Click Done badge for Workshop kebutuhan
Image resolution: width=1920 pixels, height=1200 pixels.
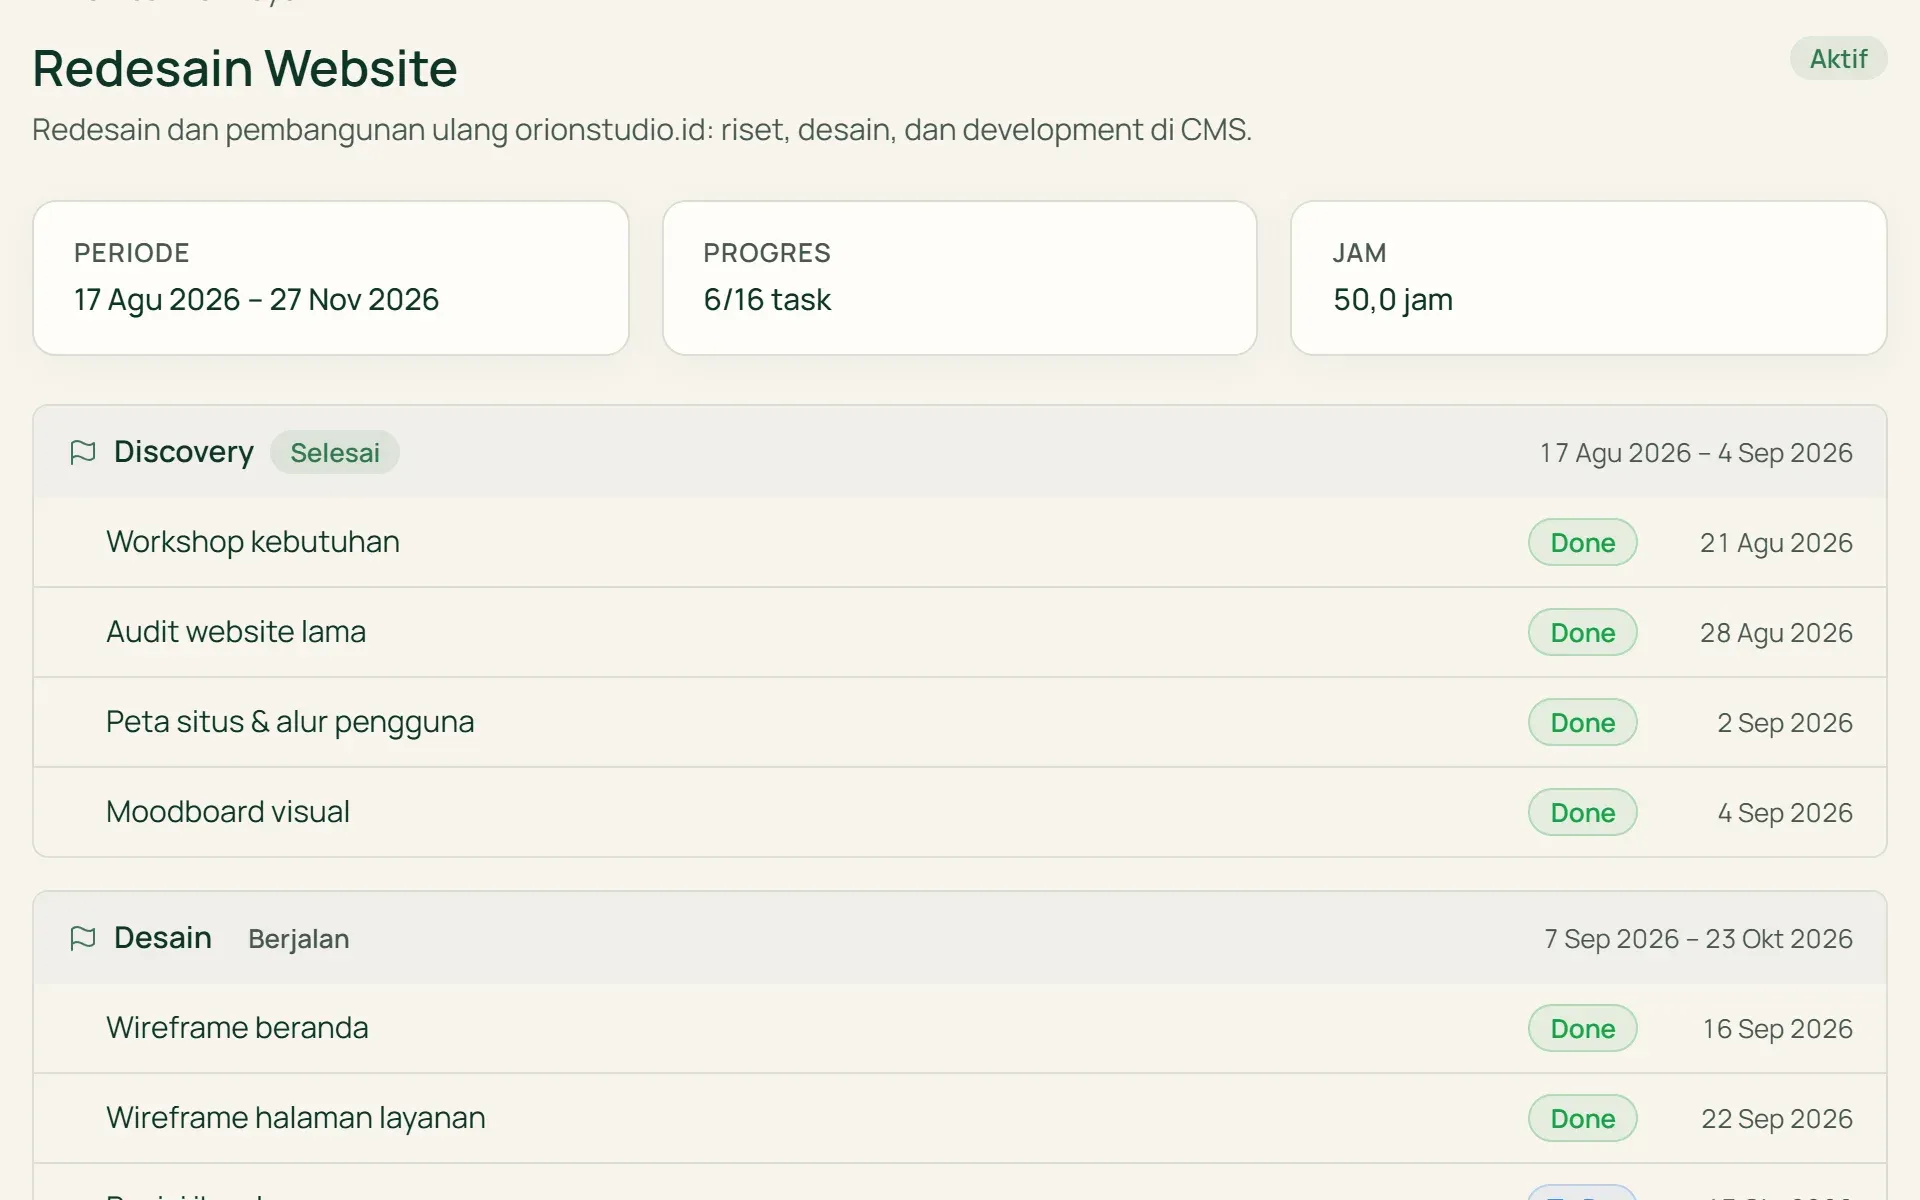coord(1582,542)
